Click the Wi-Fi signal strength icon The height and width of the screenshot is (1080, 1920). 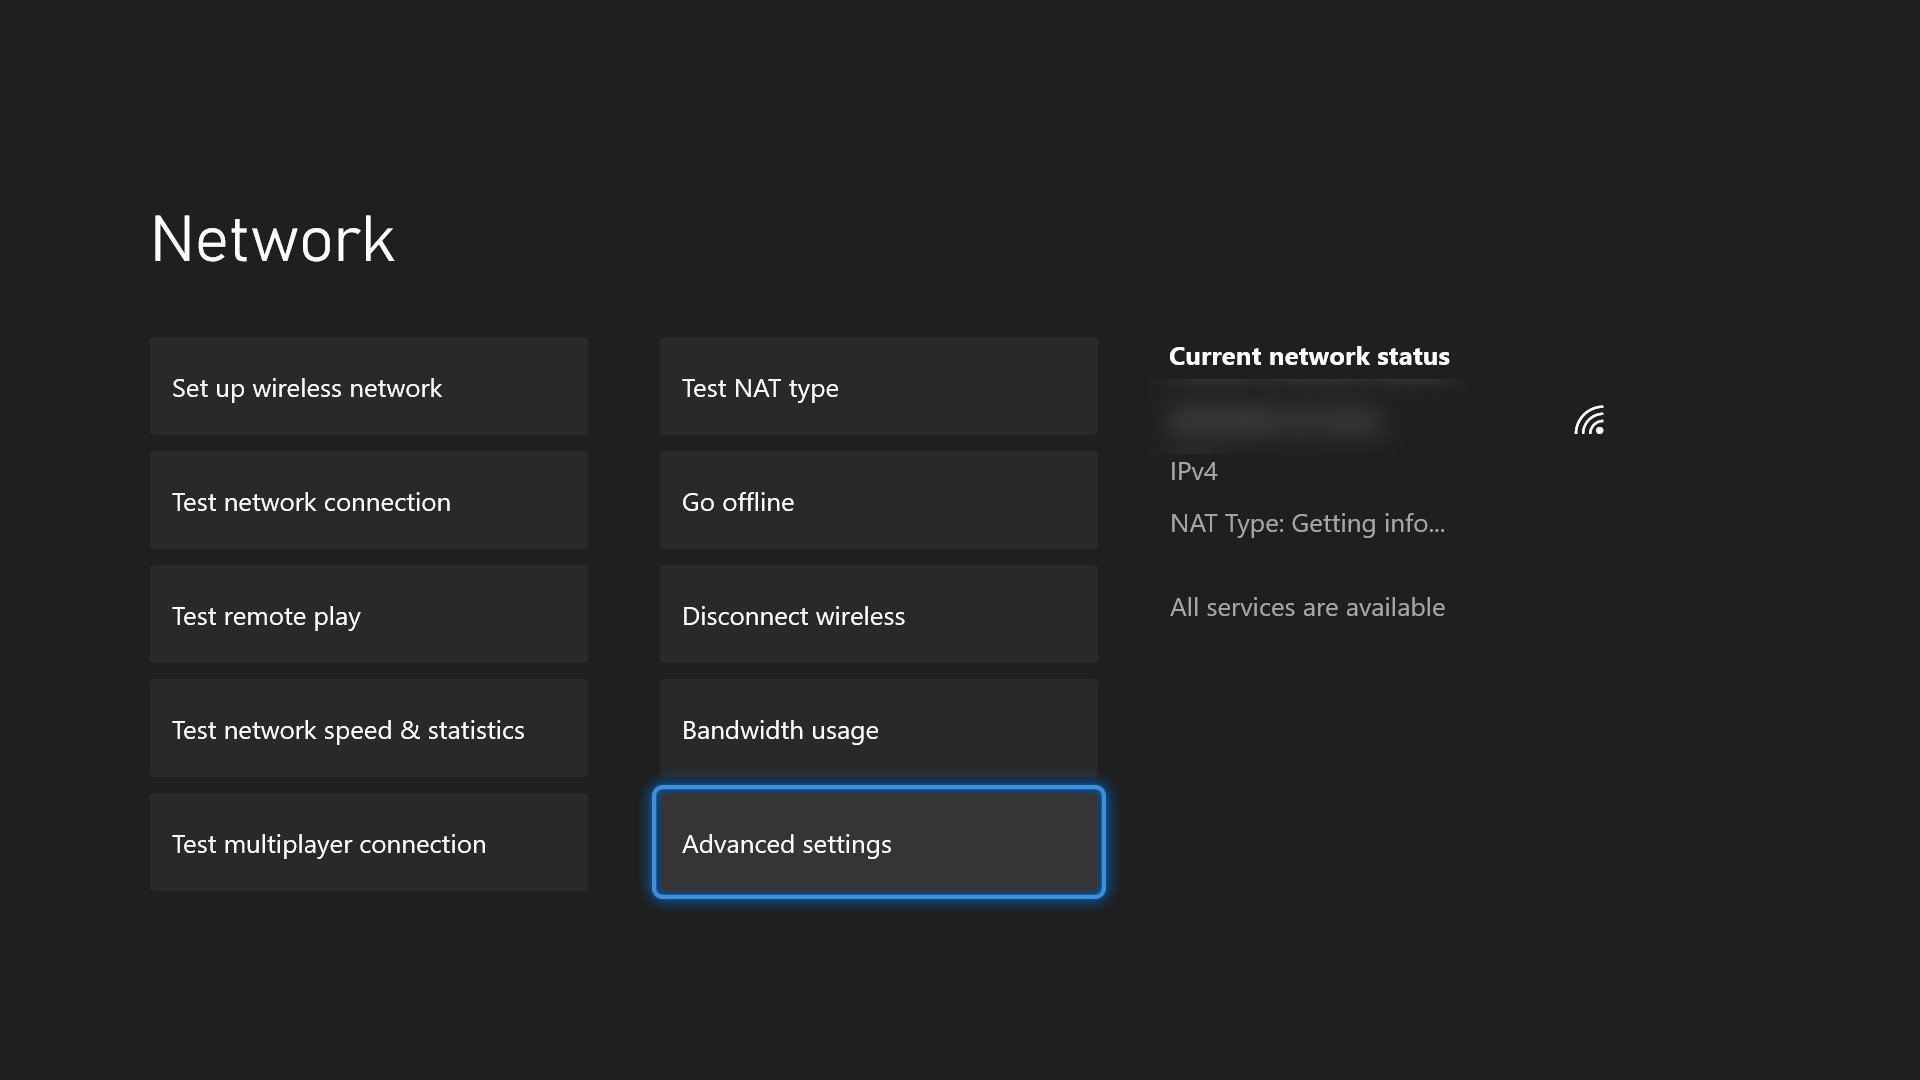pos(1590,419)
